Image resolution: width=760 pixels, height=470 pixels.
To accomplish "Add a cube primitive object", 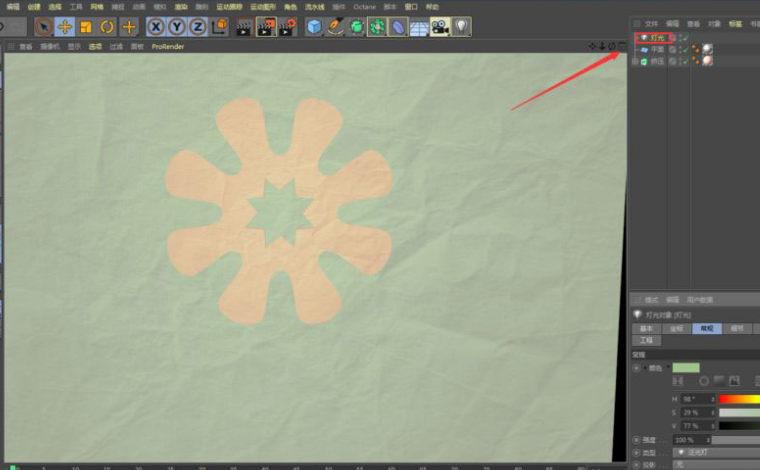I will point(314,27).
